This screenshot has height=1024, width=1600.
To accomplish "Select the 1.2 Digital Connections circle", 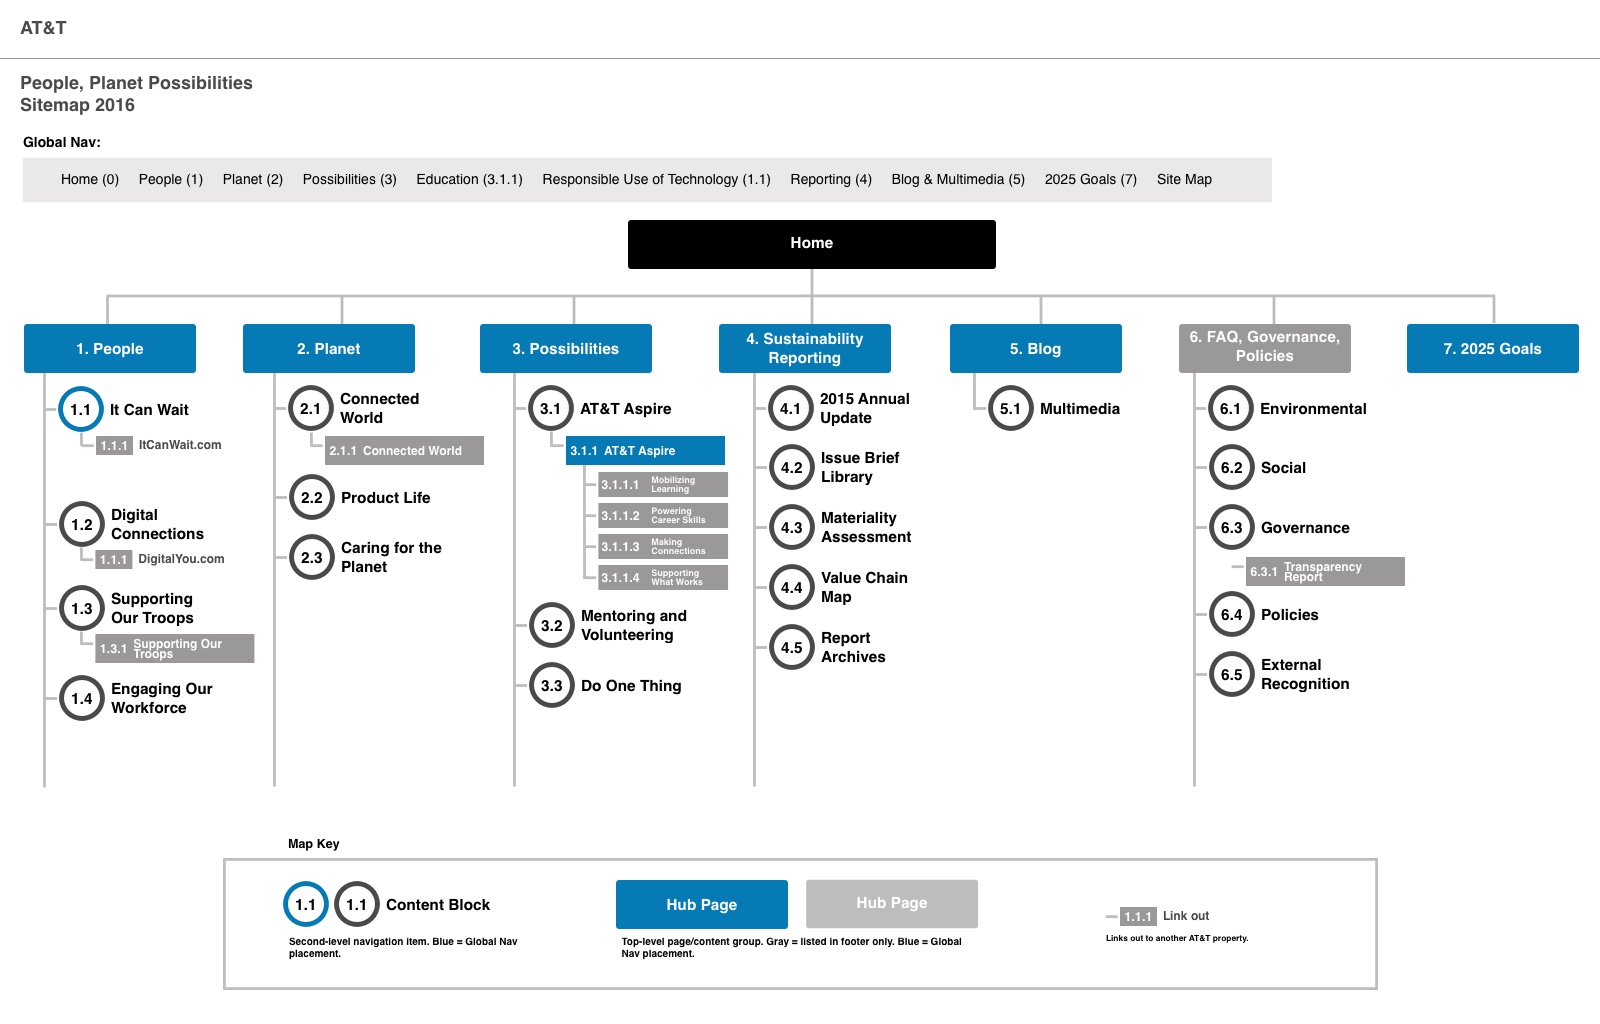I will coord(82,525).
